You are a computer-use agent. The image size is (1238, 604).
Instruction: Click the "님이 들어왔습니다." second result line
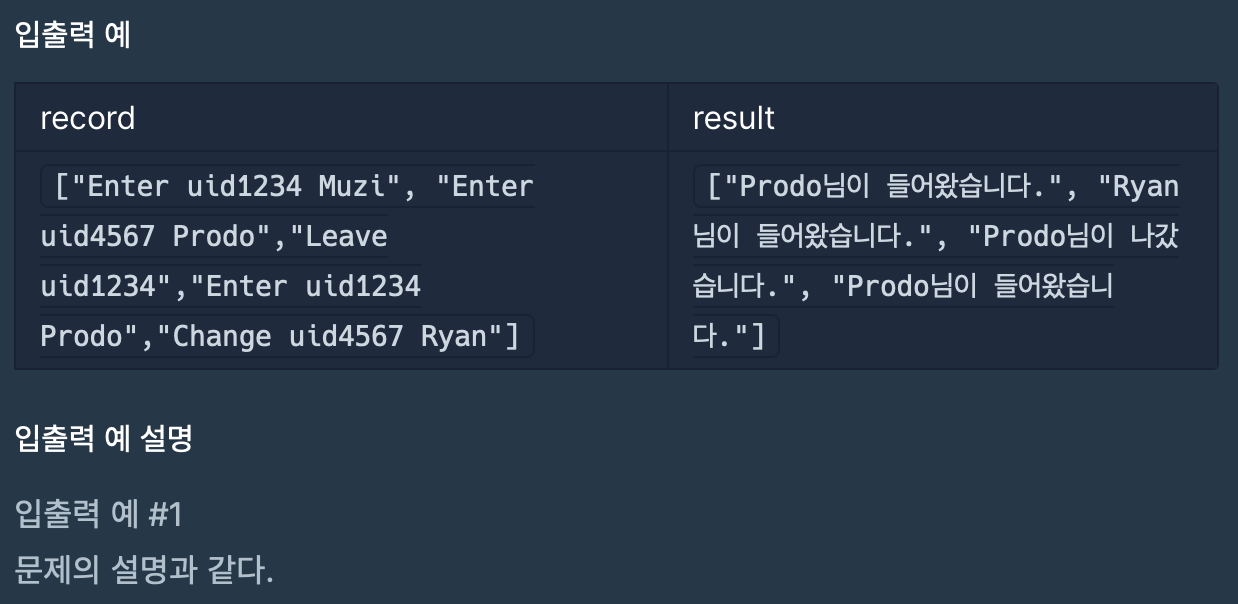(x=808, y=236)
